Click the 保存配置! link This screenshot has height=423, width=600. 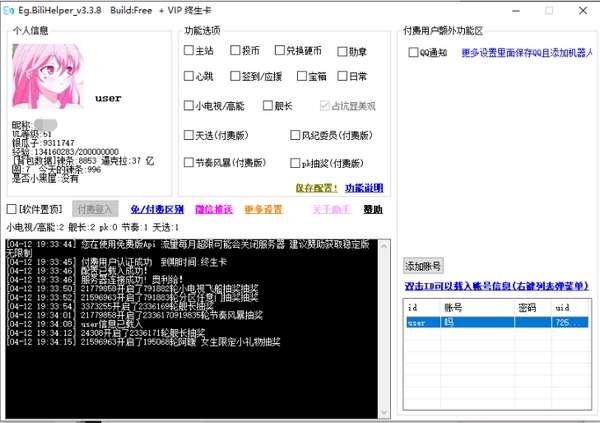point(316,188)
